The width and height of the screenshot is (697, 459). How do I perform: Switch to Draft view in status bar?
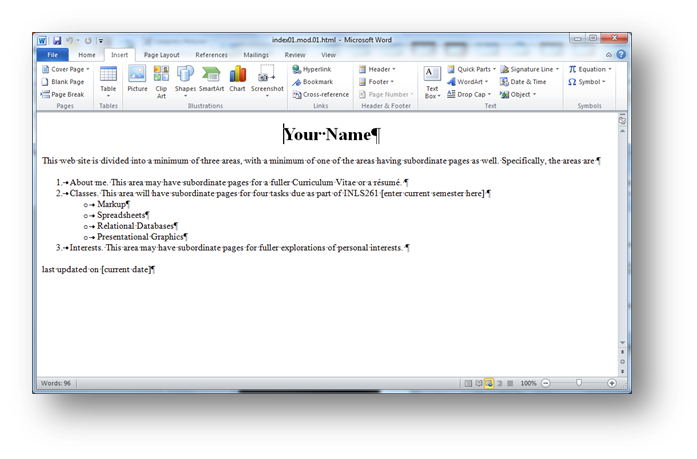pos(510,383)
